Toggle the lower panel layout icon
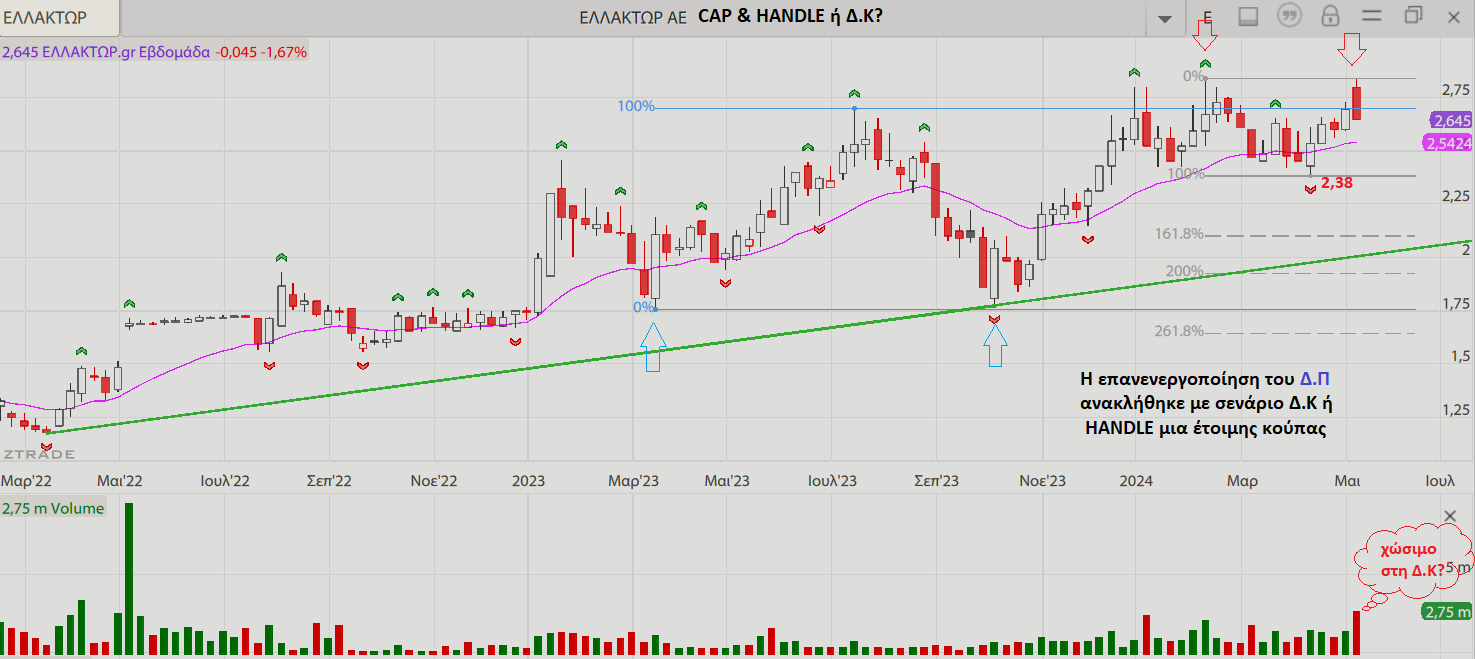This screenshot has height=659, width=1475. [x=1248, y=17]
